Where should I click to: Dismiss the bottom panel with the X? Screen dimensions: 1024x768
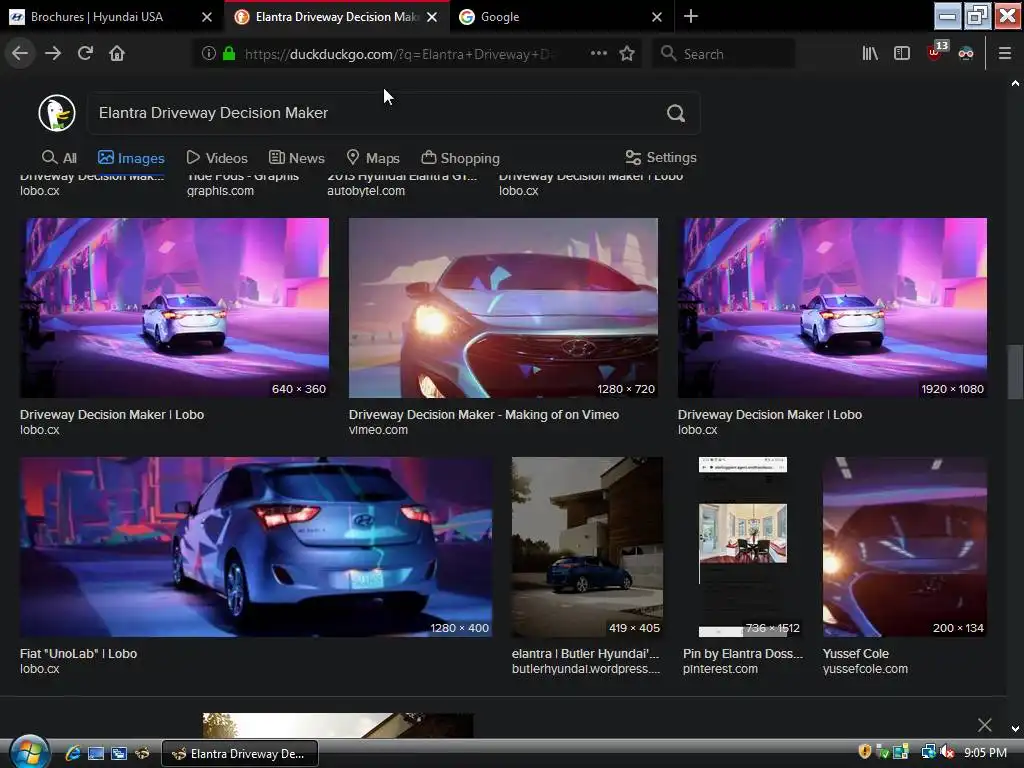coord(985,725)
